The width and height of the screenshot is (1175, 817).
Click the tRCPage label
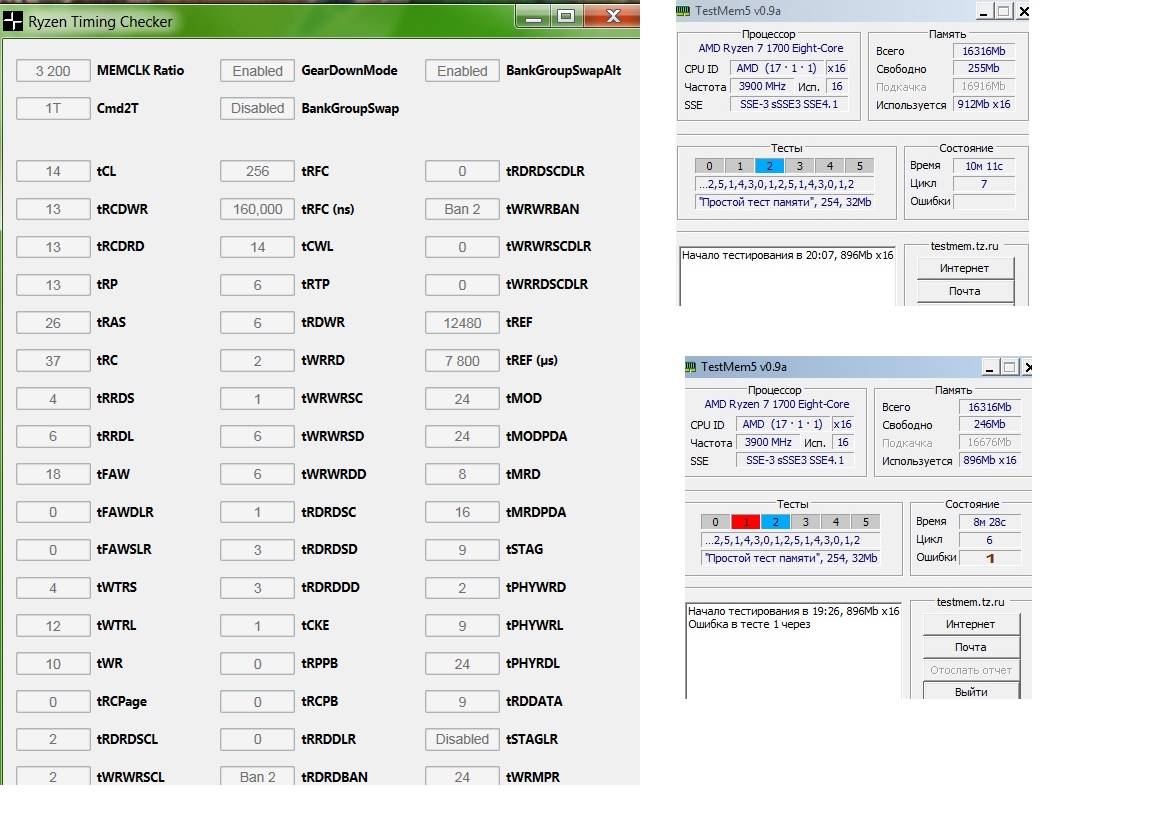click(121, 702)
